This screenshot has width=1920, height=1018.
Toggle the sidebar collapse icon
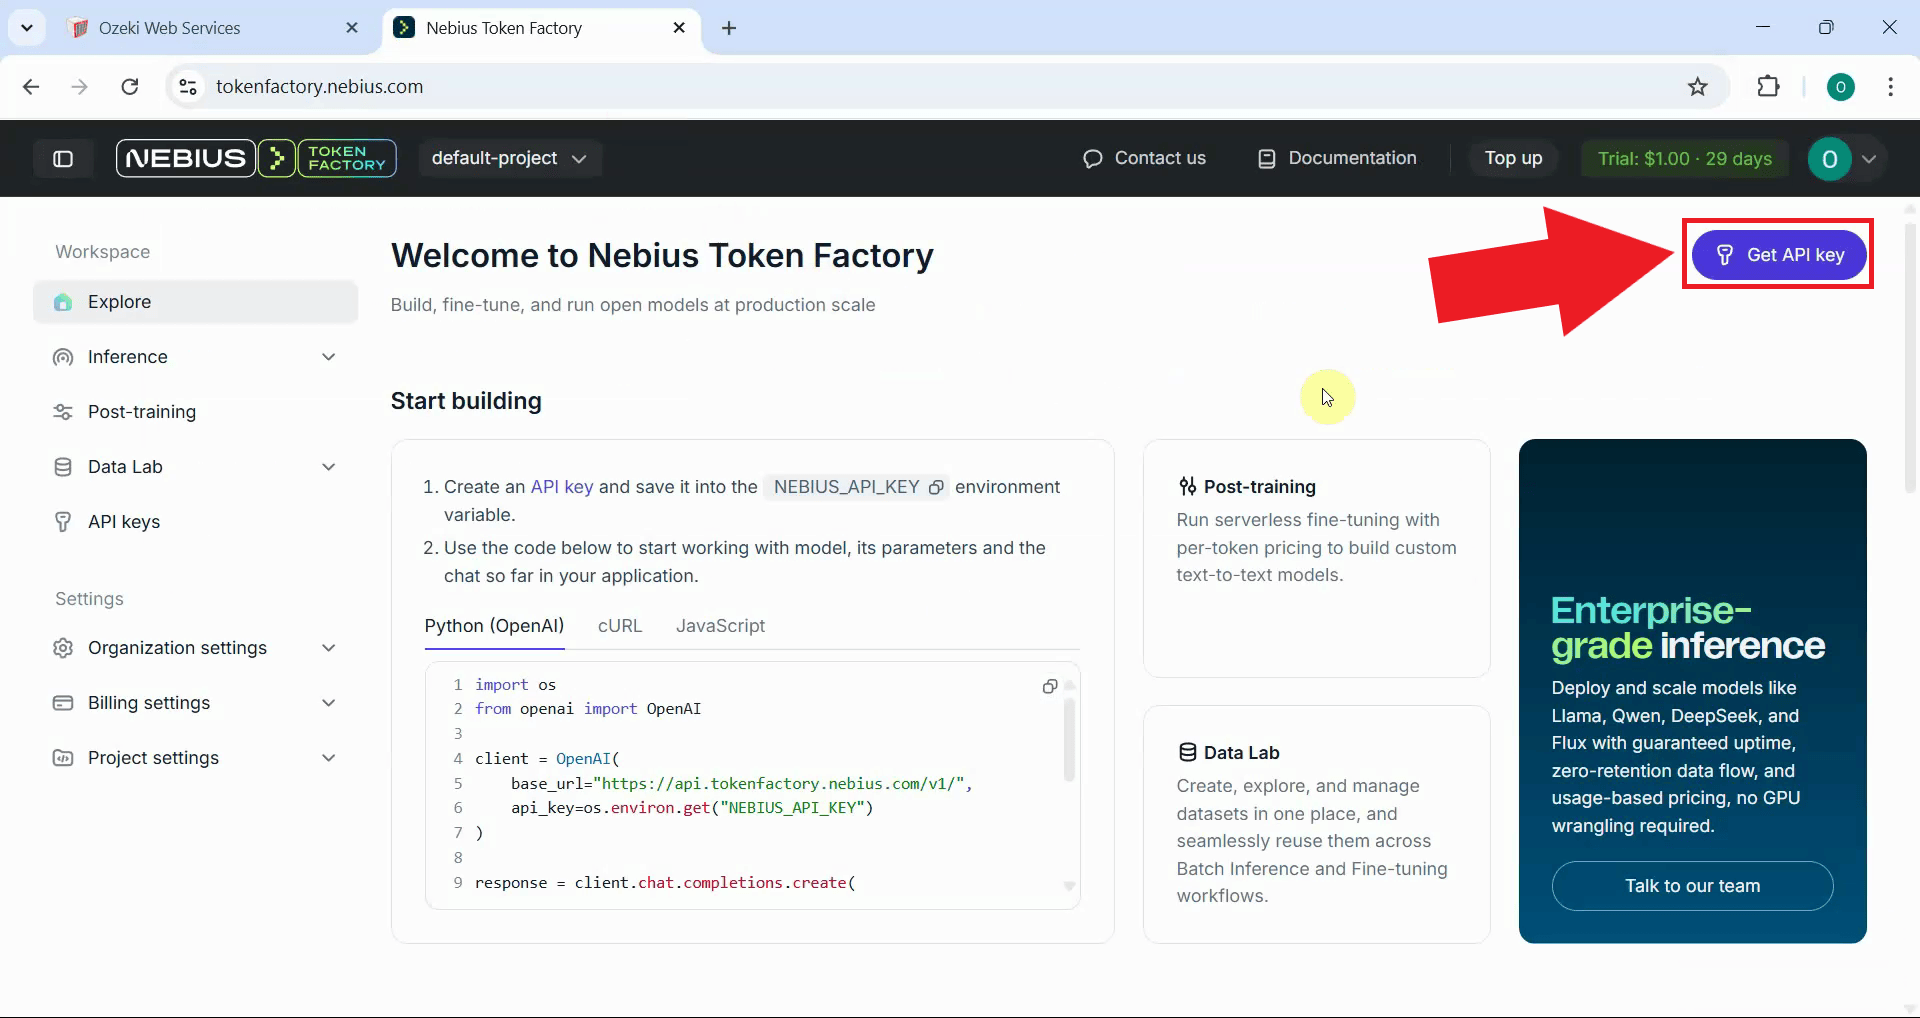point(62,158)
